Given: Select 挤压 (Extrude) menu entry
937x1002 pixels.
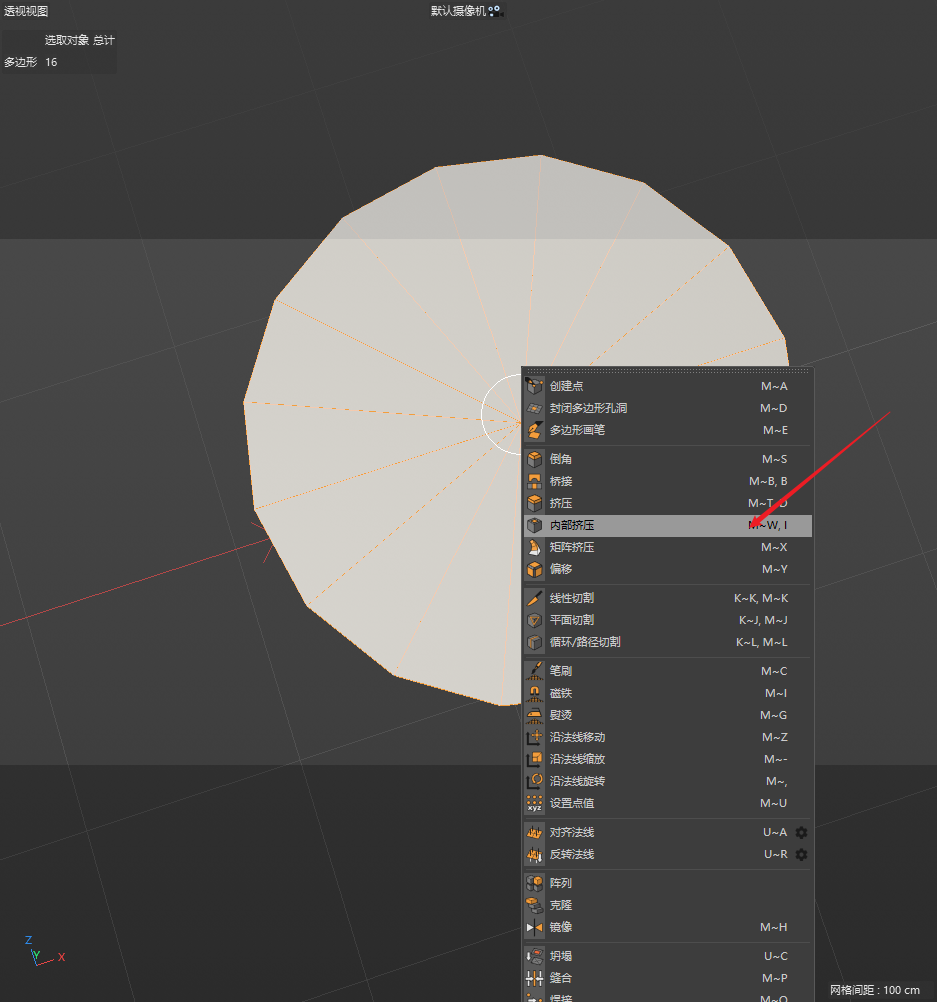Looking at the screenshot, I should pyautogui.click(x=561, y=503).
